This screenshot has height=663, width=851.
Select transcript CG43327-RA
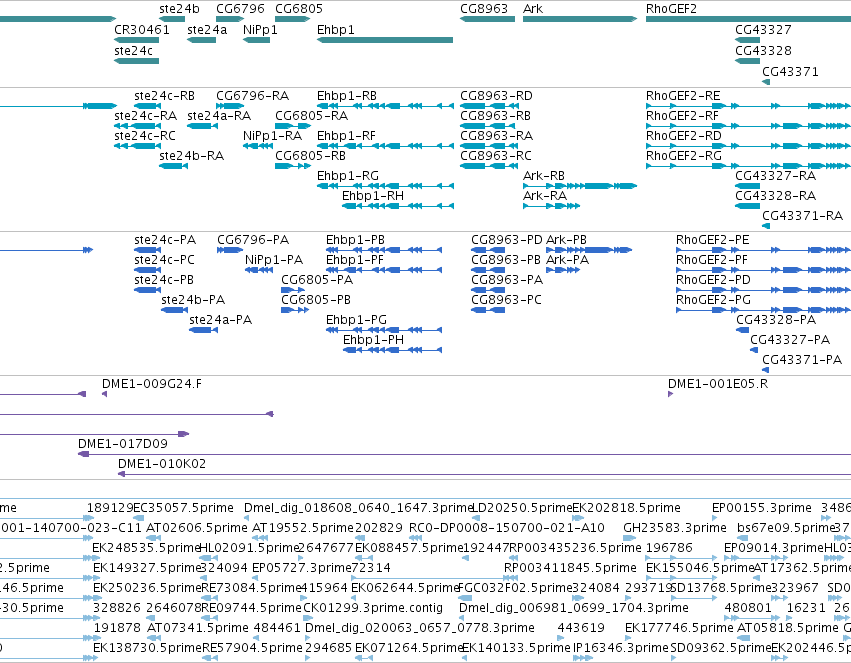click(x=747, y=186)
